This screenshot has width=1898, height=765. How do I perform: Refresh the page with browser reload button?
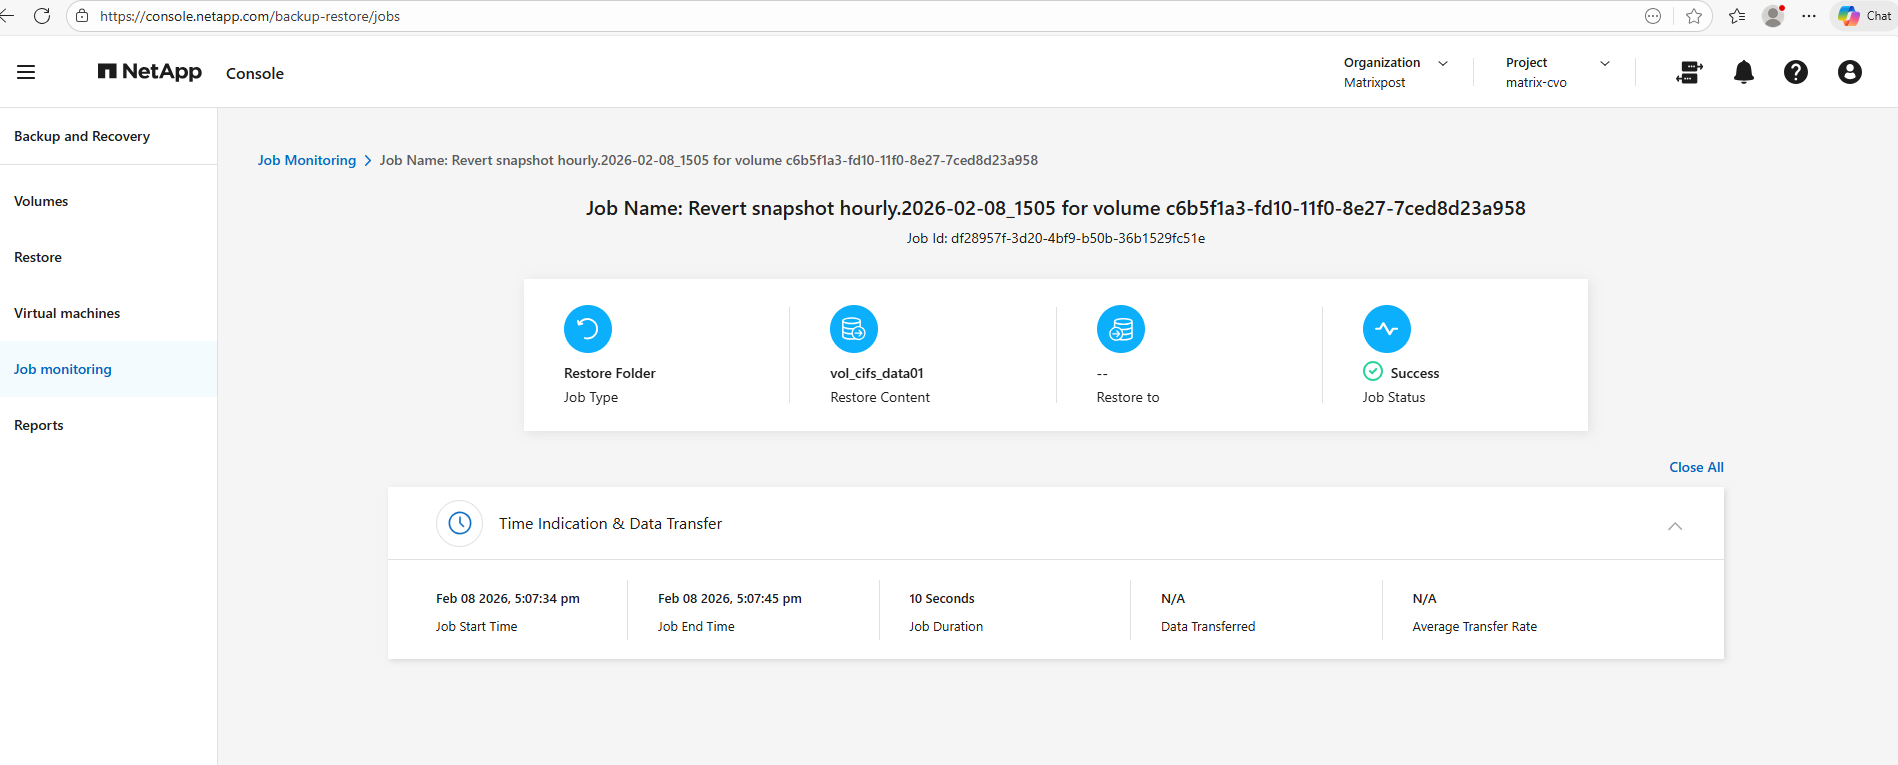point(42,16)
